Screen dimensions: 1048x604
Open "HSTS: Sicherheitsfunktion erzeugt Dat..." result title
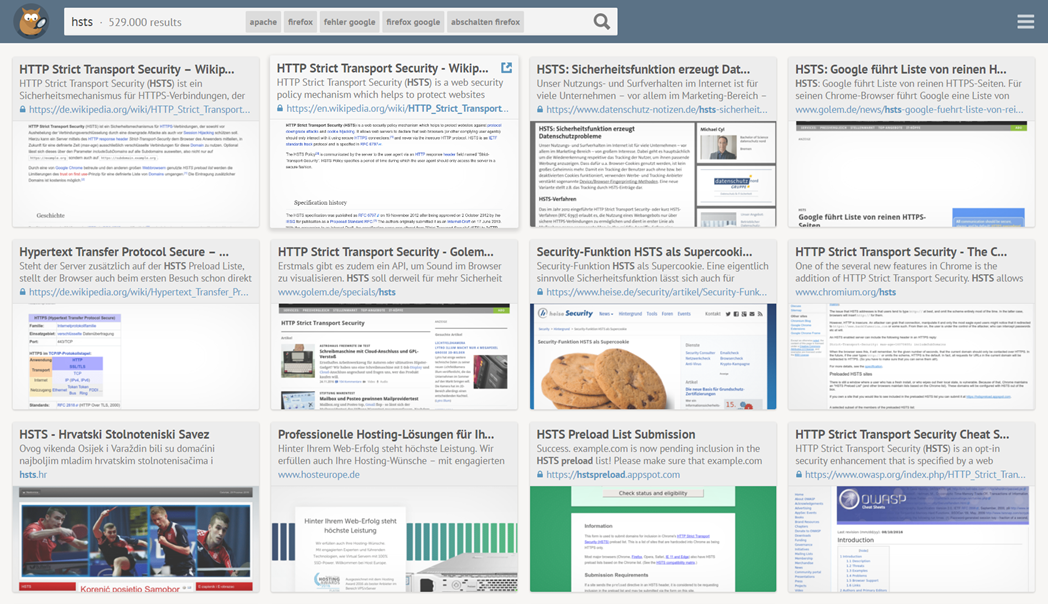[643, 69]
